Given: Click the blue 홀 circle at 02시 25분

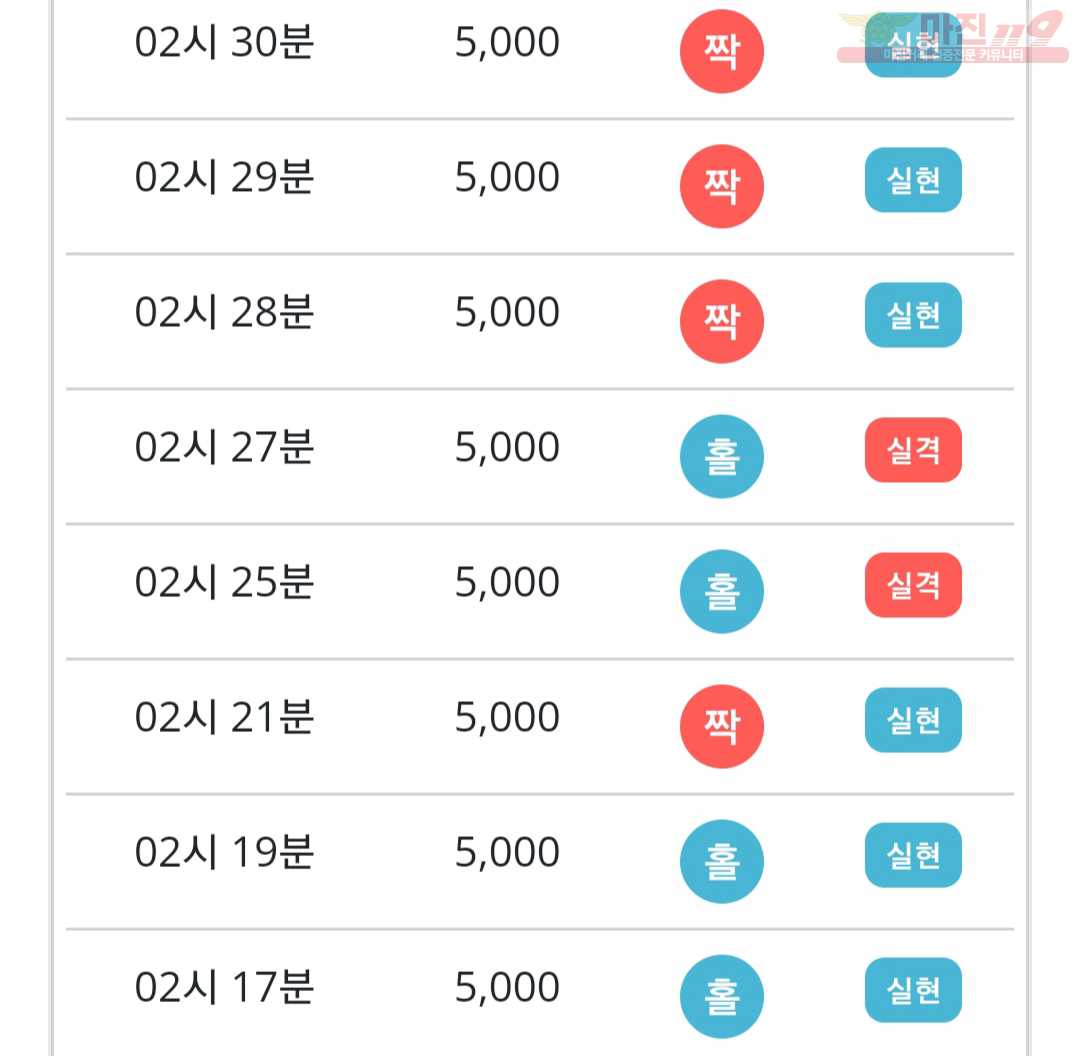Looking at the screenshot, I should click(x=721, y=591).
